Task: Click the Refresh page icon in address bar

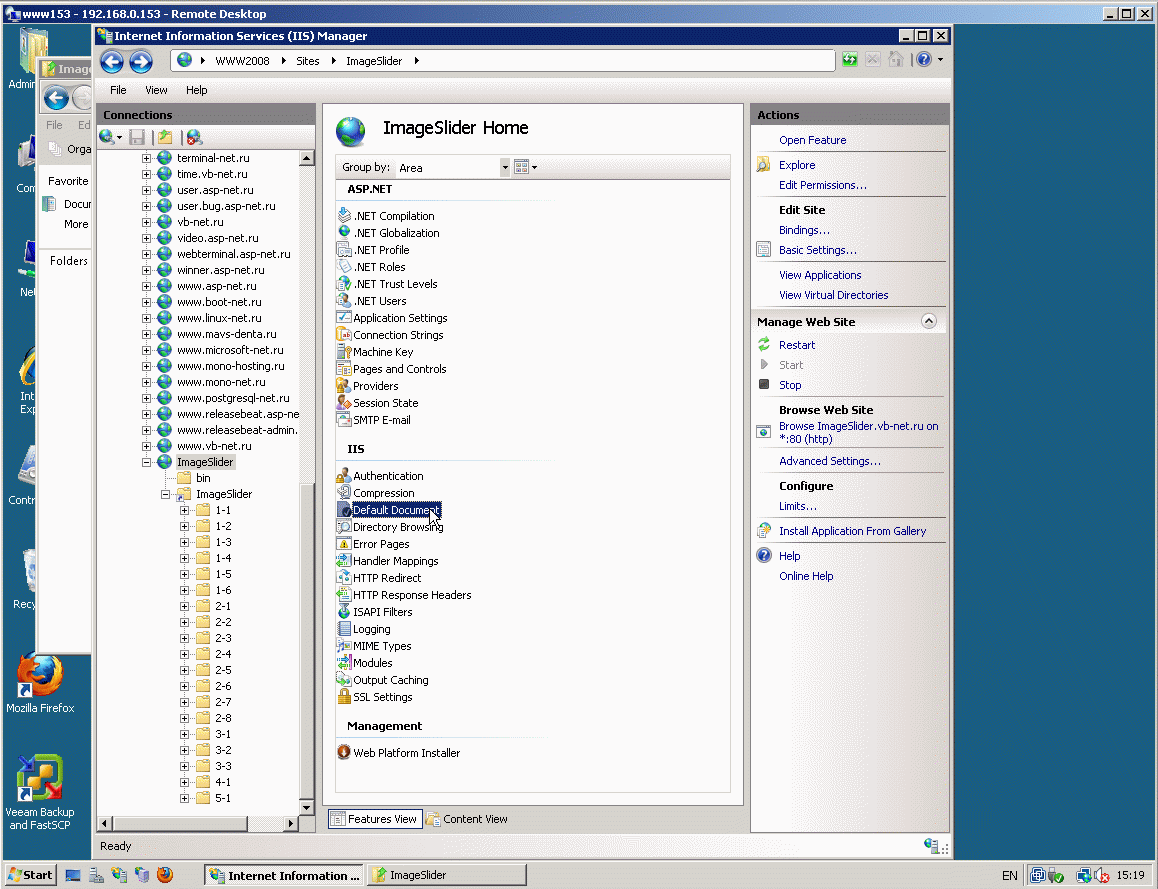Action: click(x=850, y=60)
